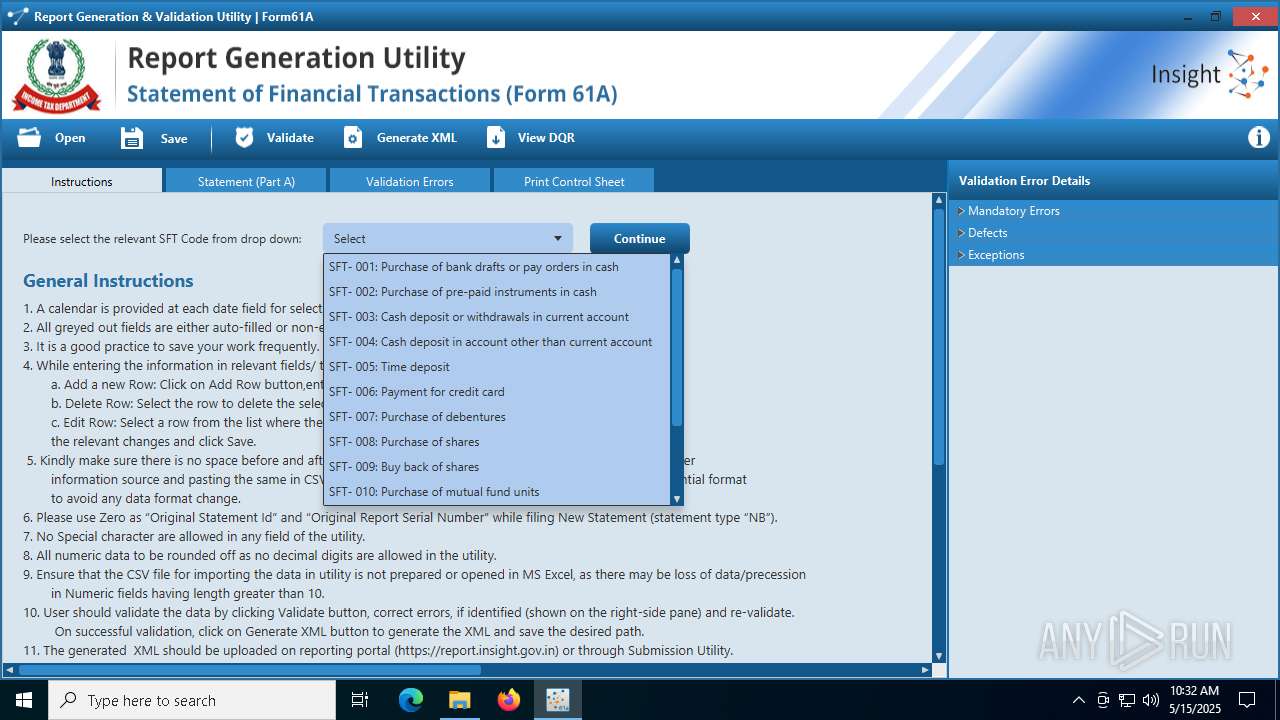
Task: Open the Windows Start menu
Action: click(x=23, y=700)
